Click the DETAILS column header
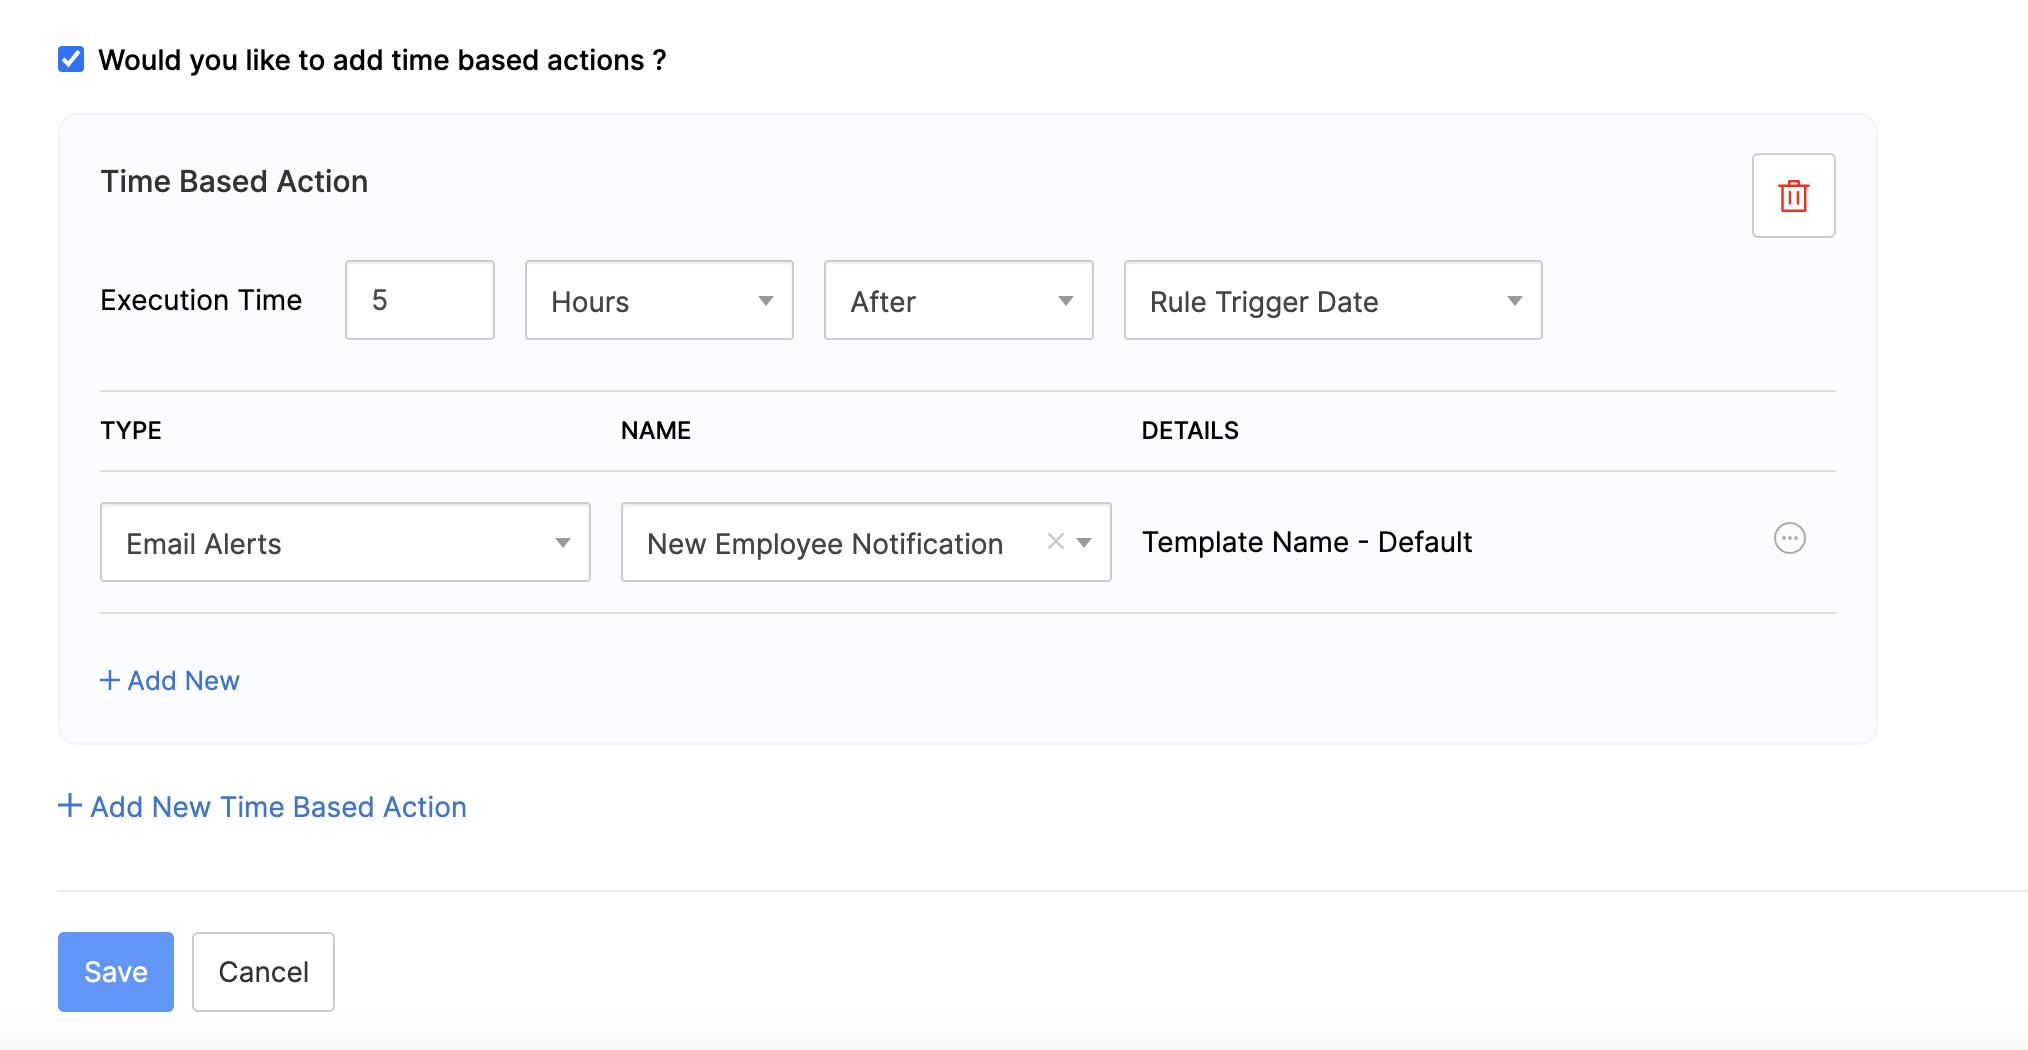This screenshot has height=1050, width=2028. click(1190, 430)
